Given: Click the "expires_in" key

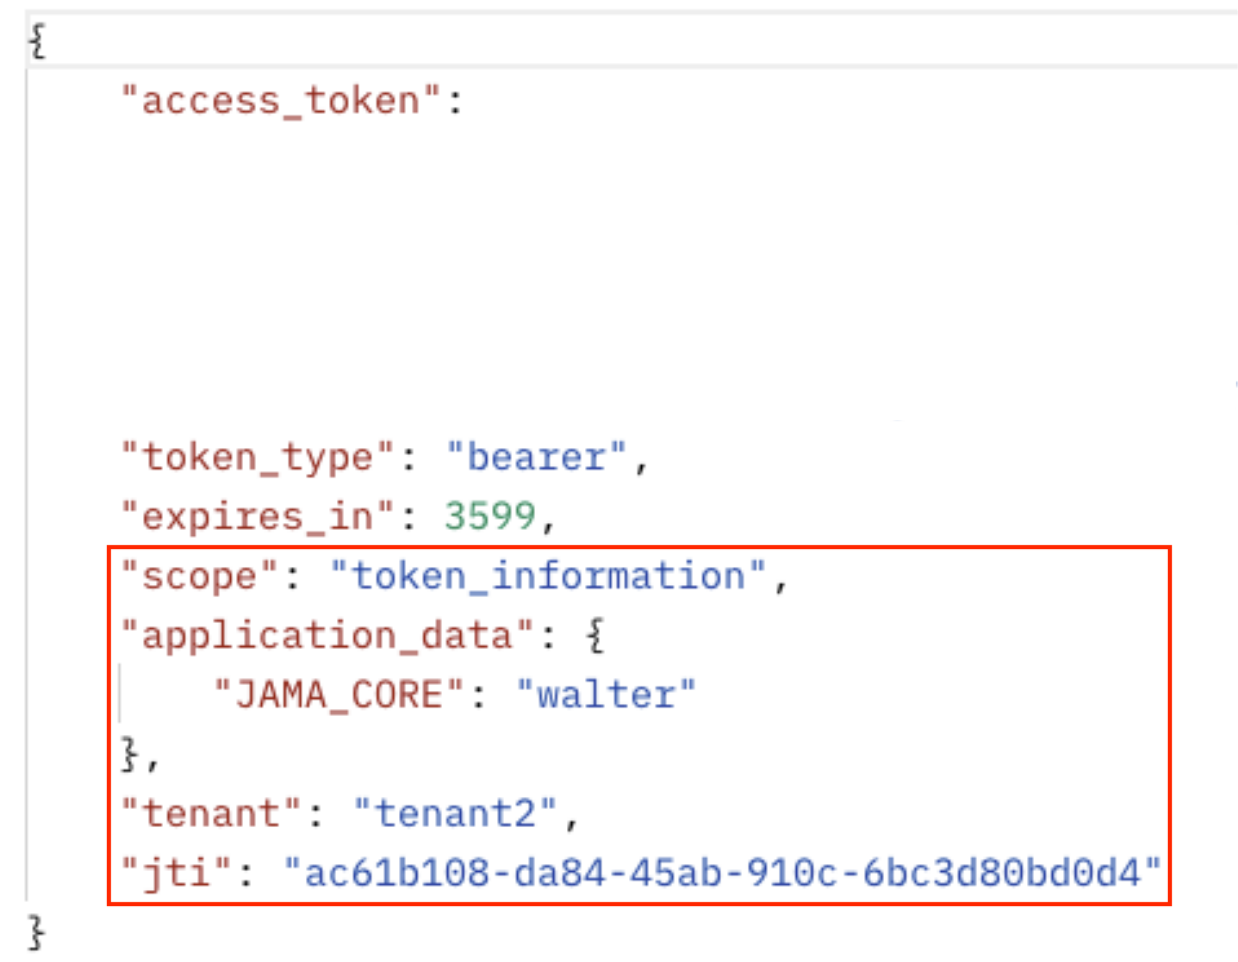Looking at the screenshot, I should coord(259,516).
